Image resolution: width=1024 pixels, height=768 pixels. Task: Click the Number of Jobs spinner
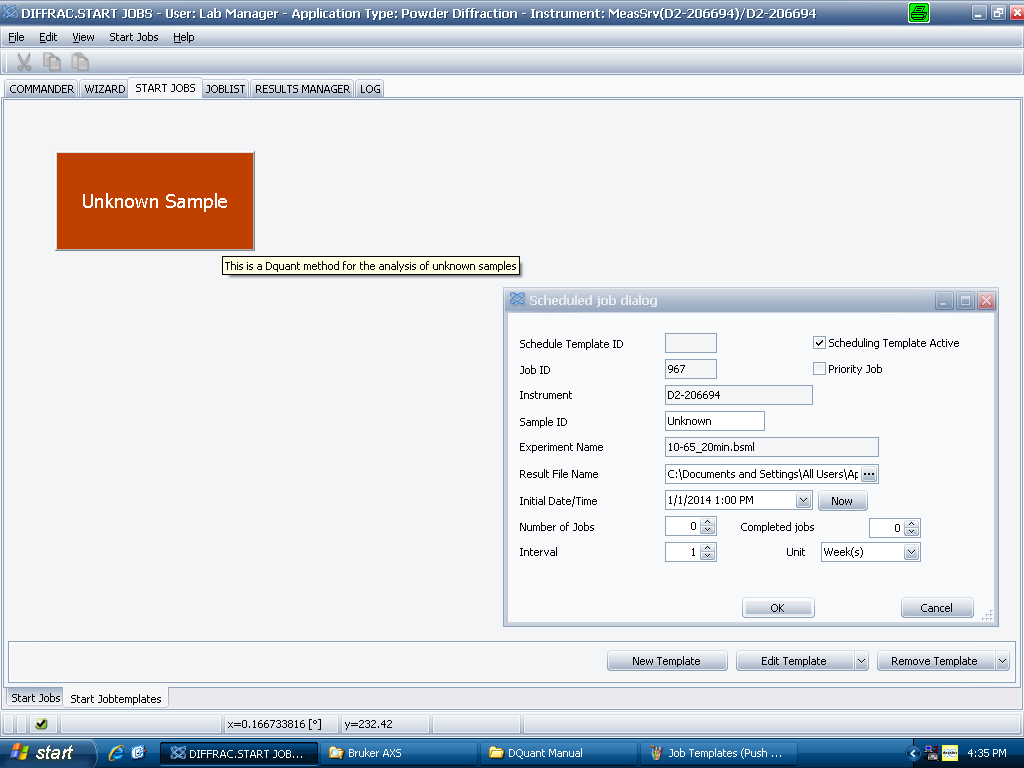pos(707,526)
